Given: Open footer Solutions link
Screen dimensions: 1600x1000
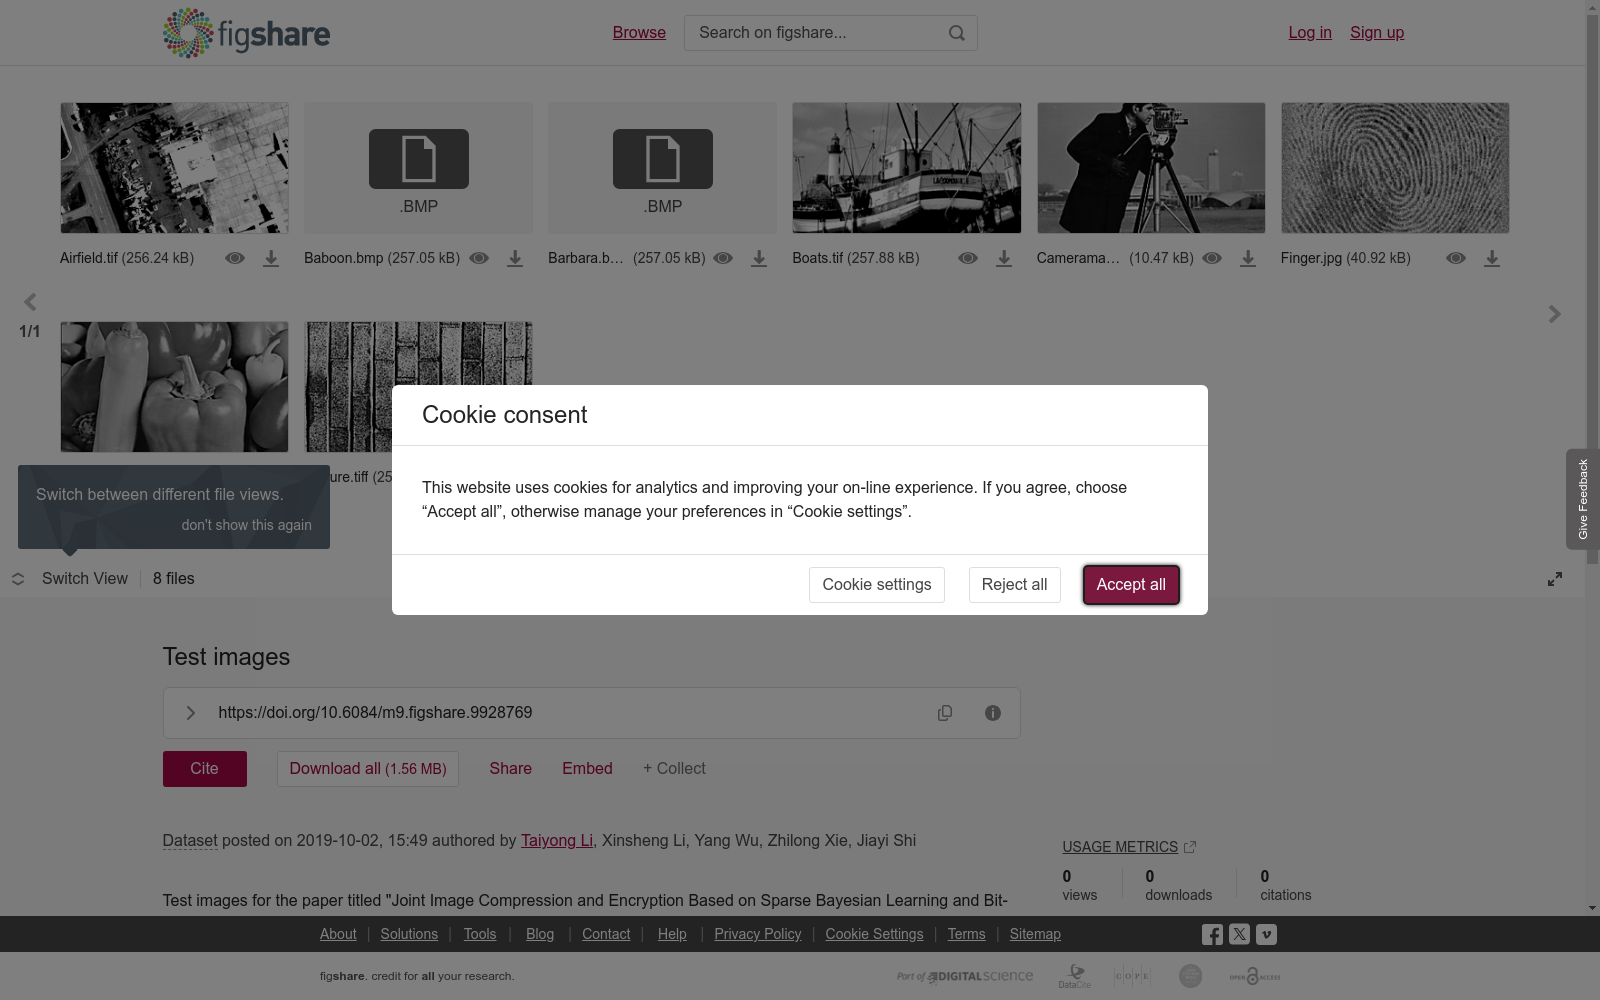Looking at the screenshot, I should point(409,934).
